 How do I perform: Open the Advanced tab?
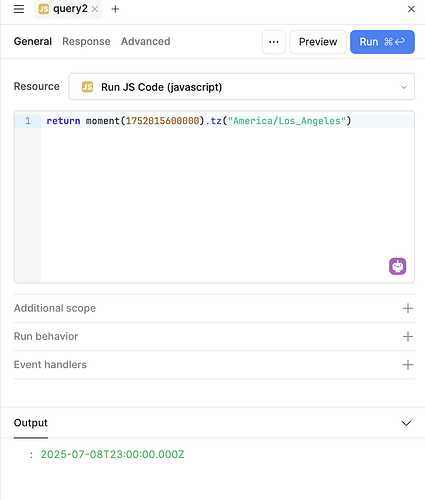point(145,41)
